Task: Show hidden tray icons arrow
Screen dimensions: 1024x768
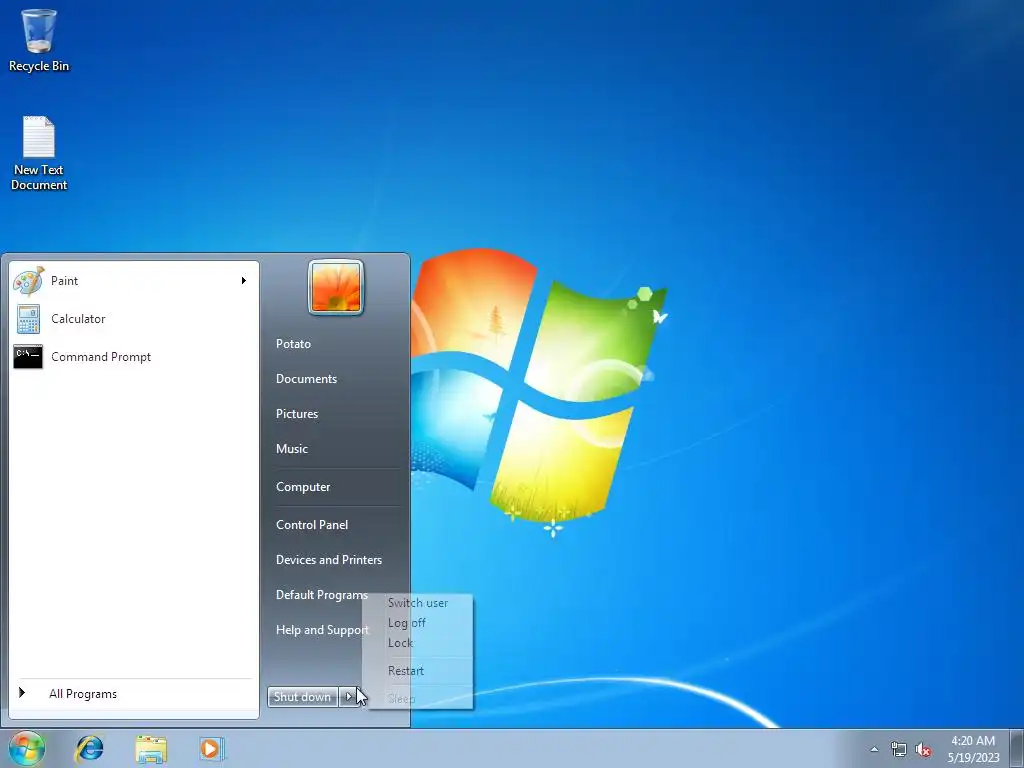Action: pos(874,749)
